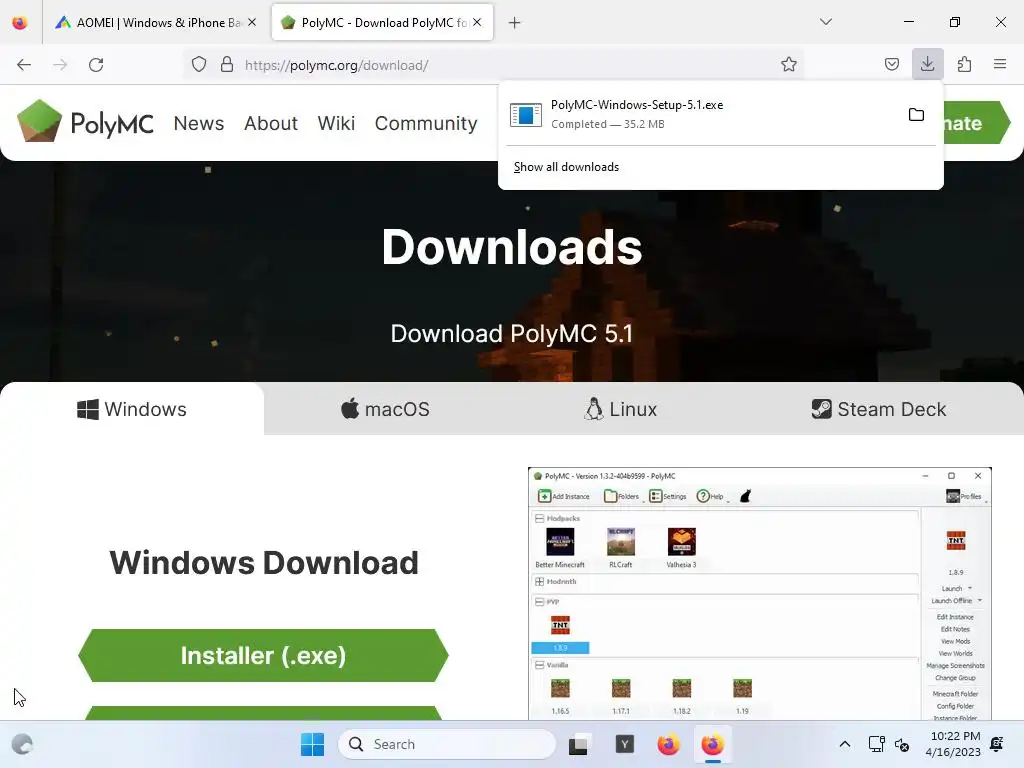This screenshot has height=768, width=1024.
Task: Open Task View icon on taskbar
Action: click(579, 744)
